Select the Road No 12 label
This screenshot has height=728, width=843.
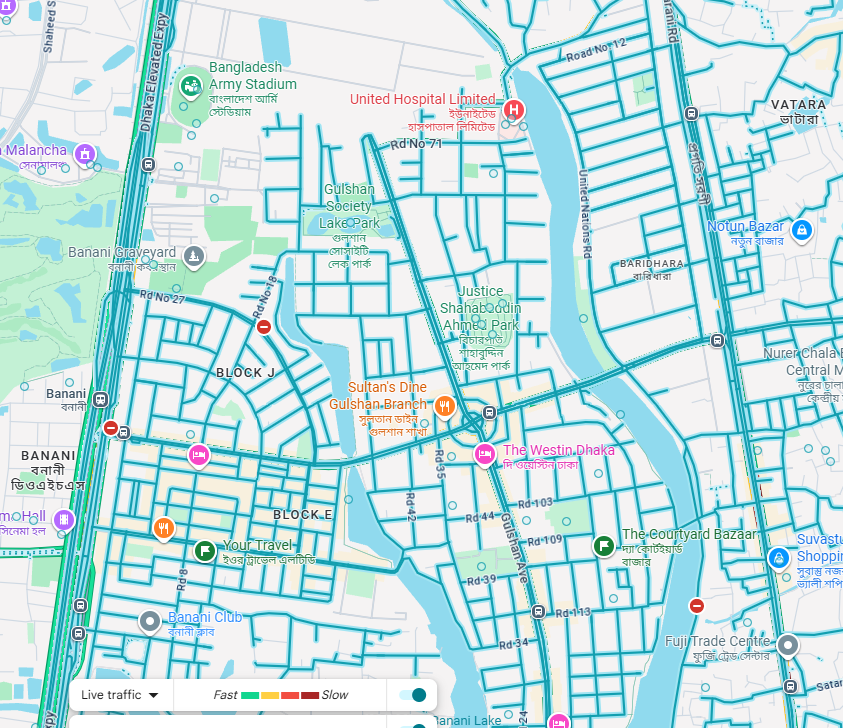tap(596, 49)
